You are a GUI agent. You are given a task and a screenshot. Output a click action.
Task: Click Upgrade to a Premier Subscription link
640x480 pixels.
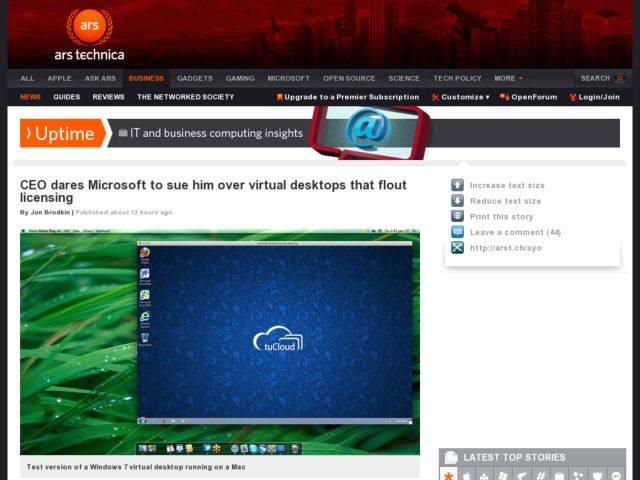[x=348, y=97]
